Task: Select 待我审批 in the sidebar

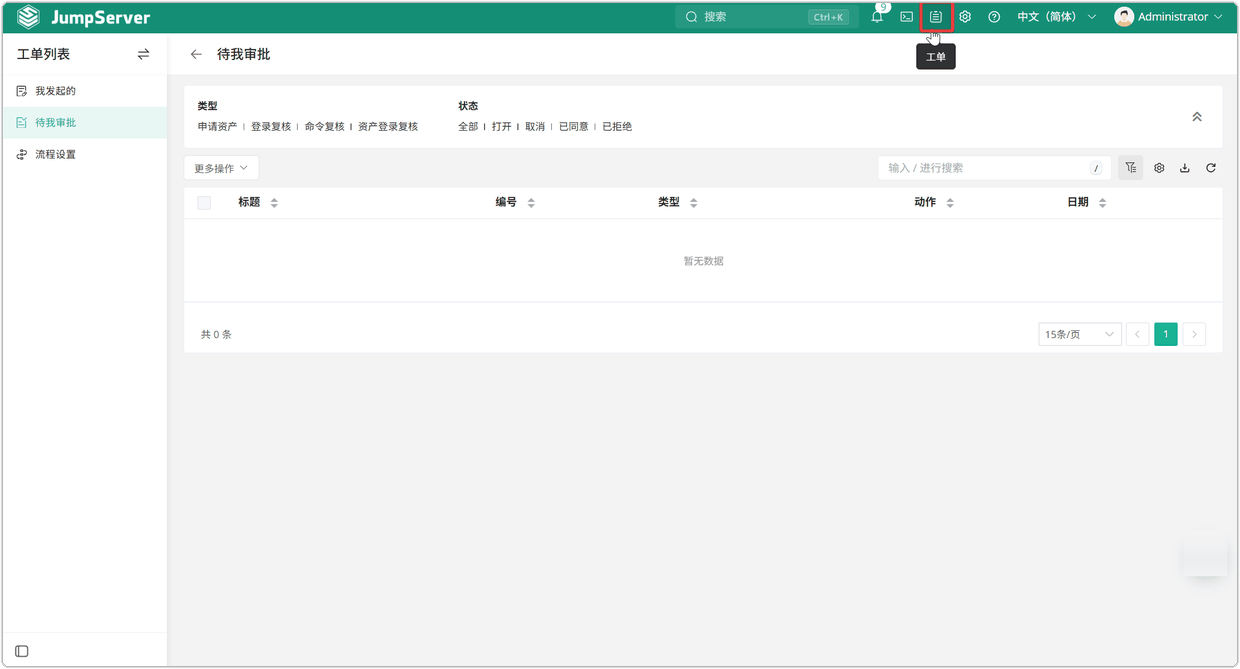Action: (84, 123)
